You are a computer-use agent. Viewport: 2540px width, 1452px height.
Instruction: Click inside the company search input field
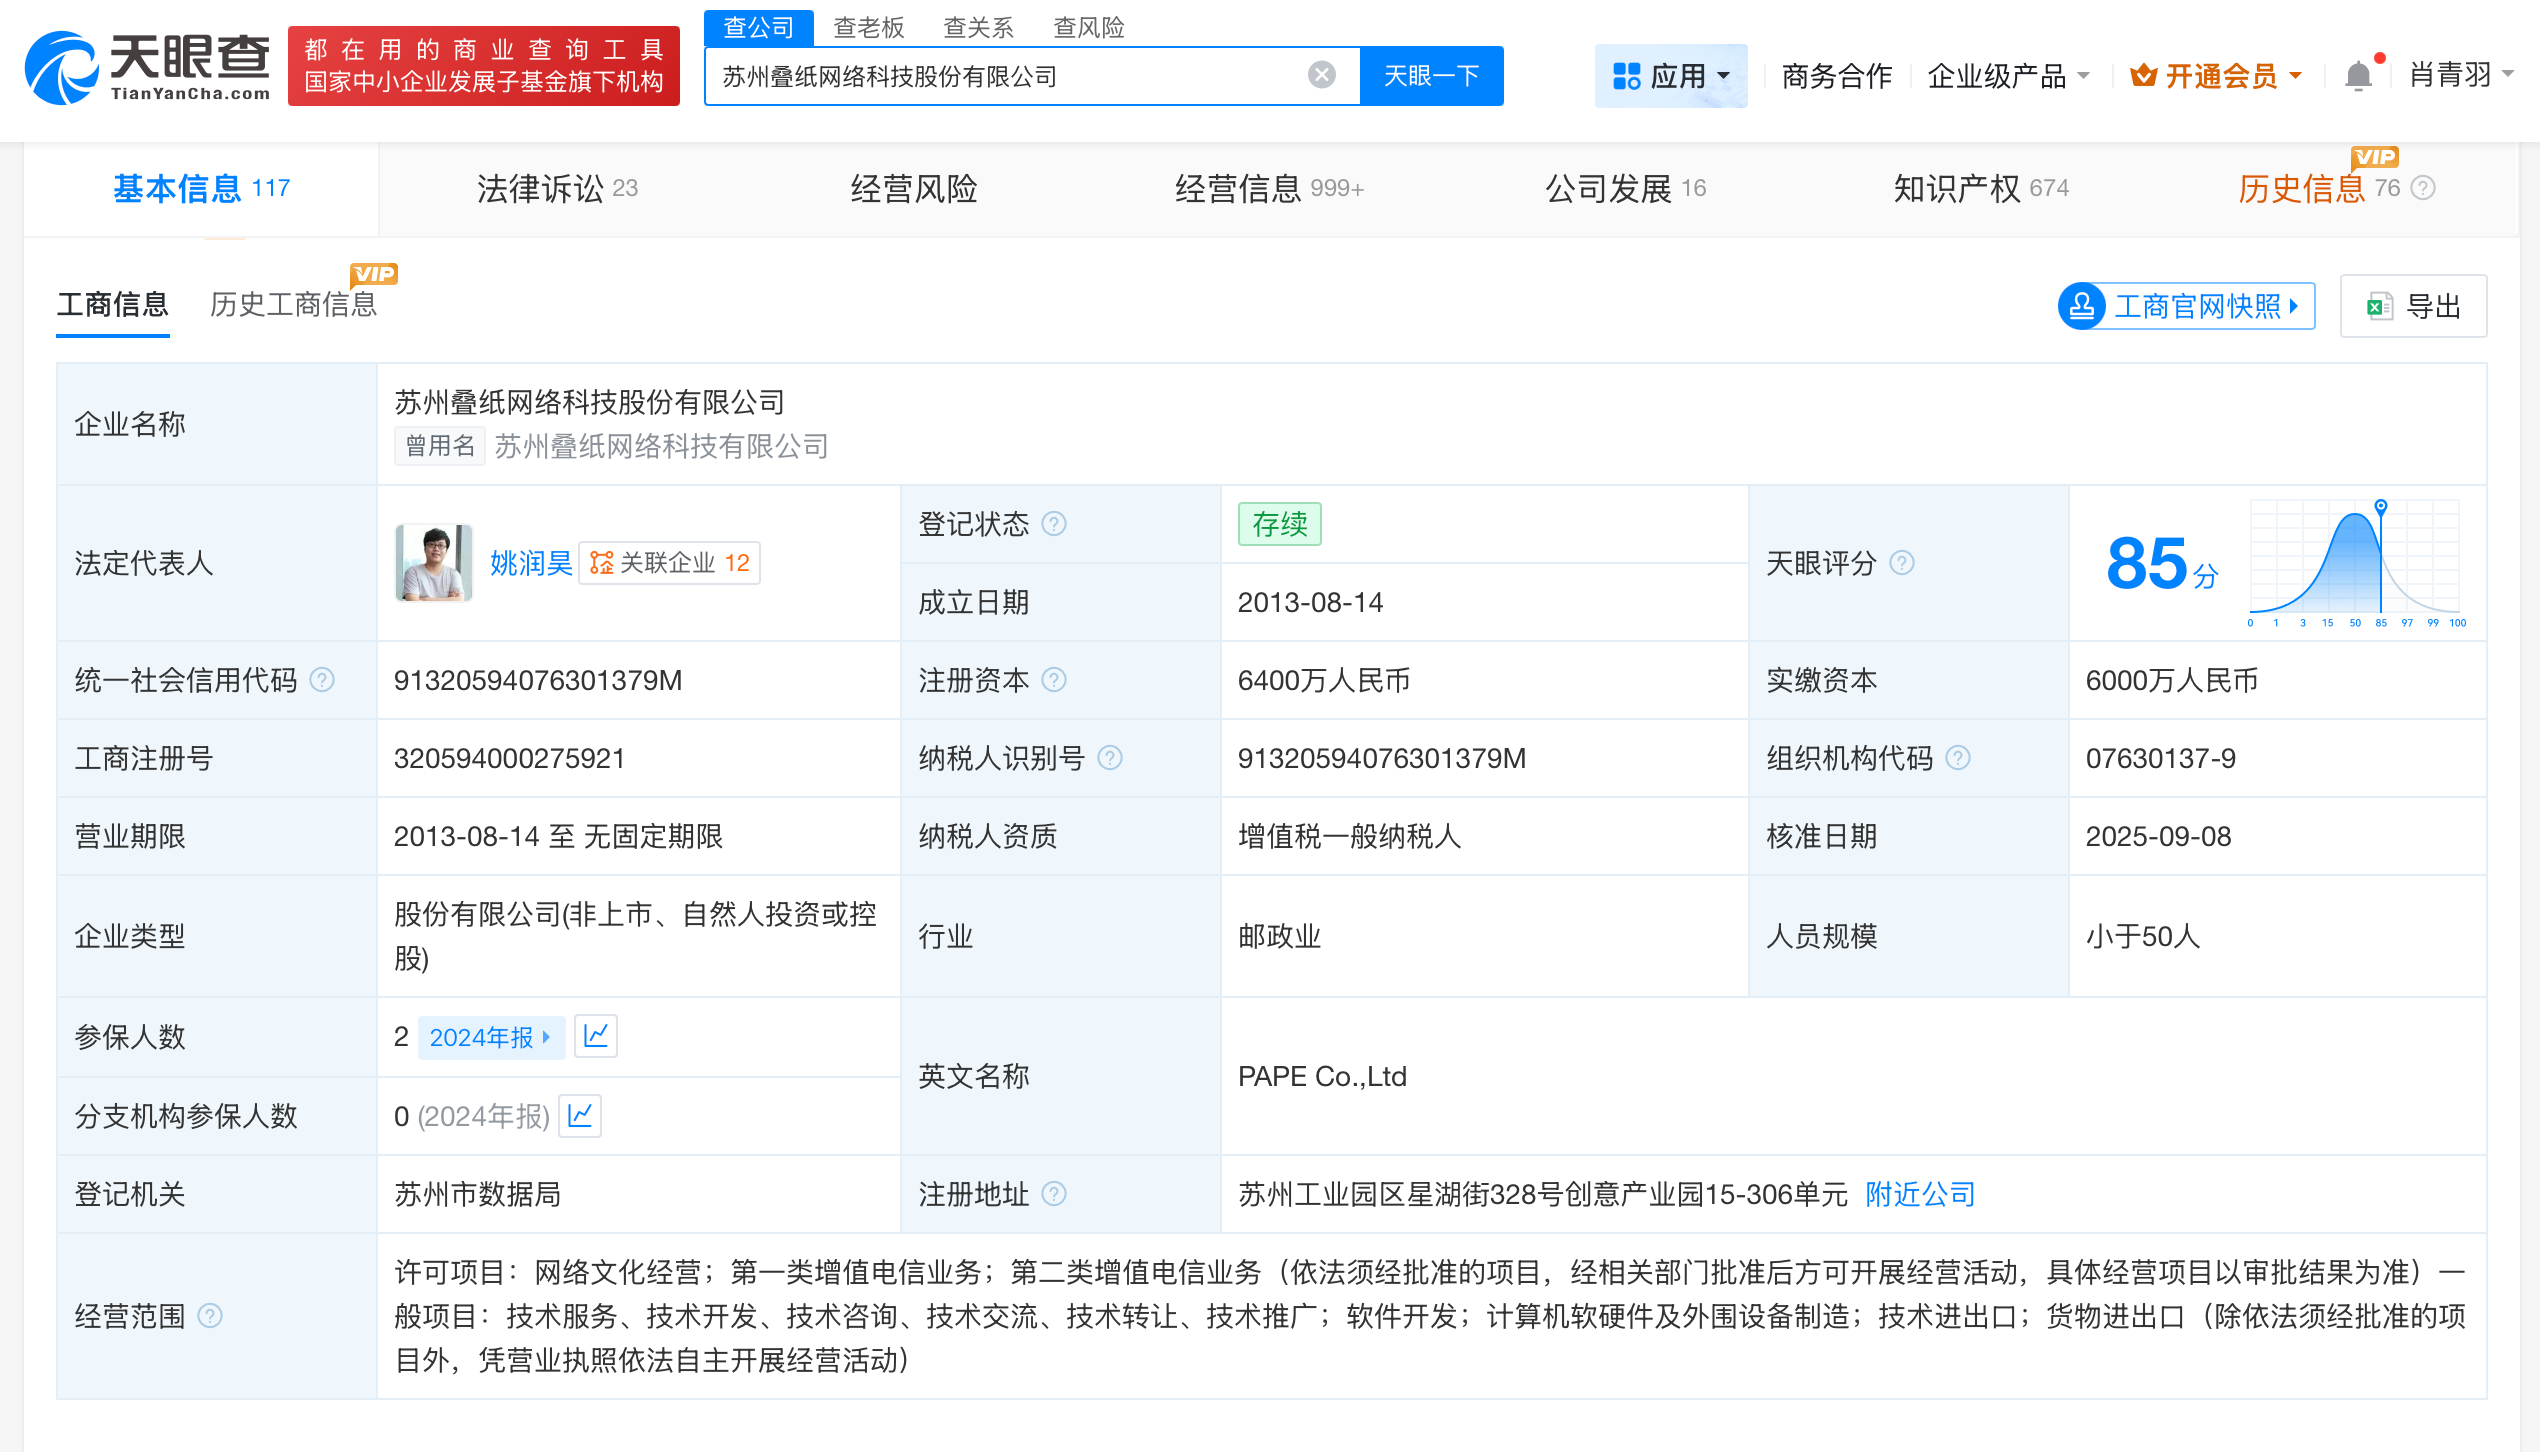click(x=1000, y=75)
